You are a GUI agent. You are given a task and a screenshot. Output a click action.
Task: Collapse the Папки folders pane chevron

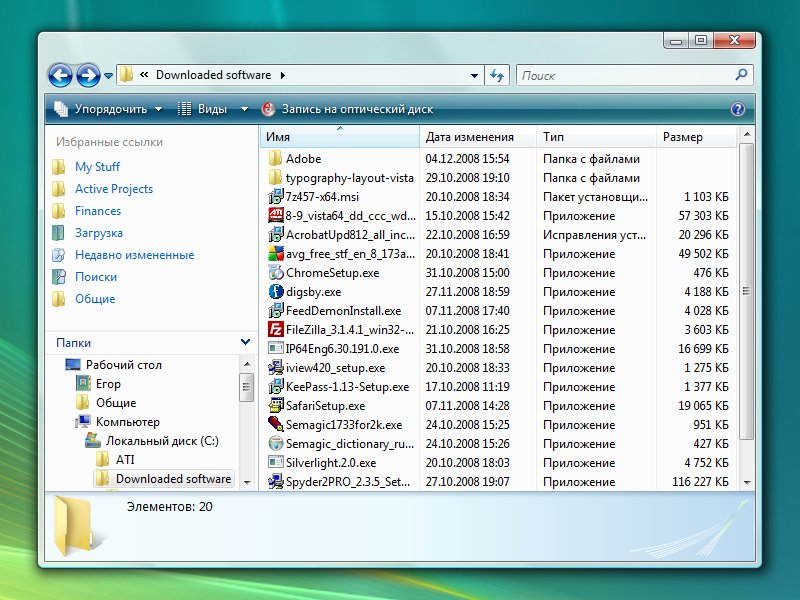(x=245, y=342)
